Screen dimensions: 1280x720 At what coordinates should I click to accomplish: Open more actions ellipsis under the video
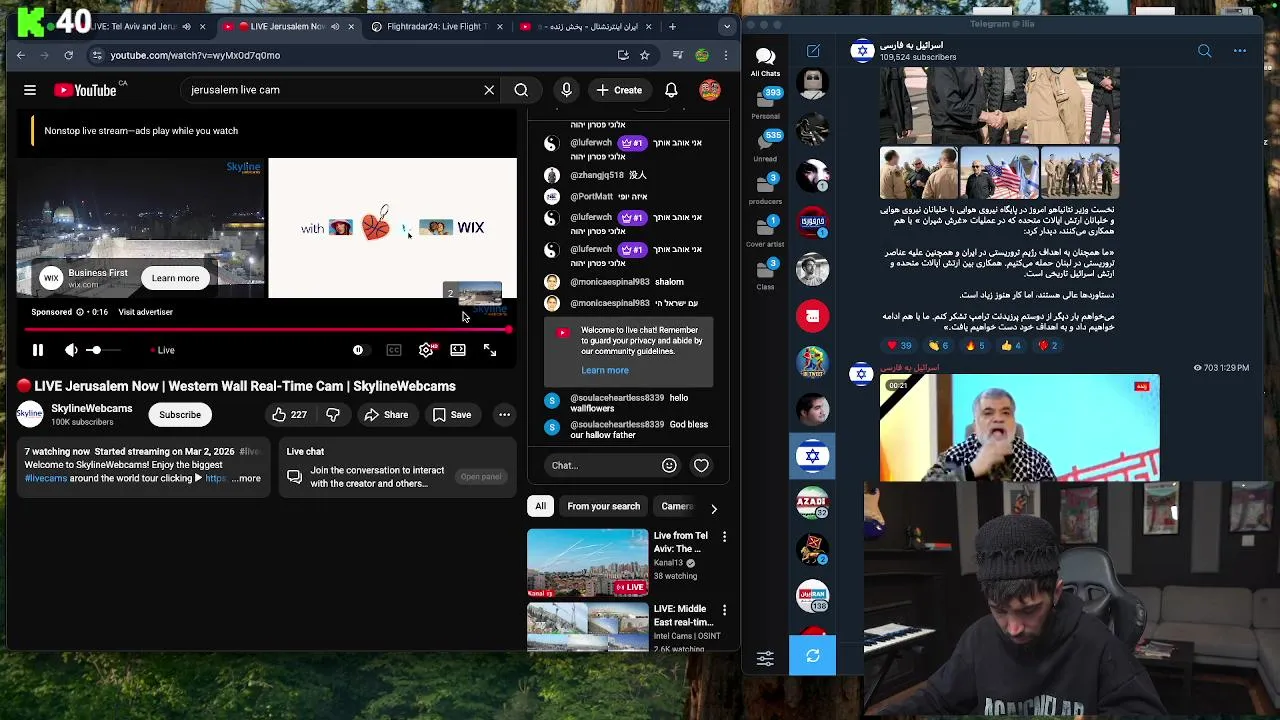(x=504, y=414)
